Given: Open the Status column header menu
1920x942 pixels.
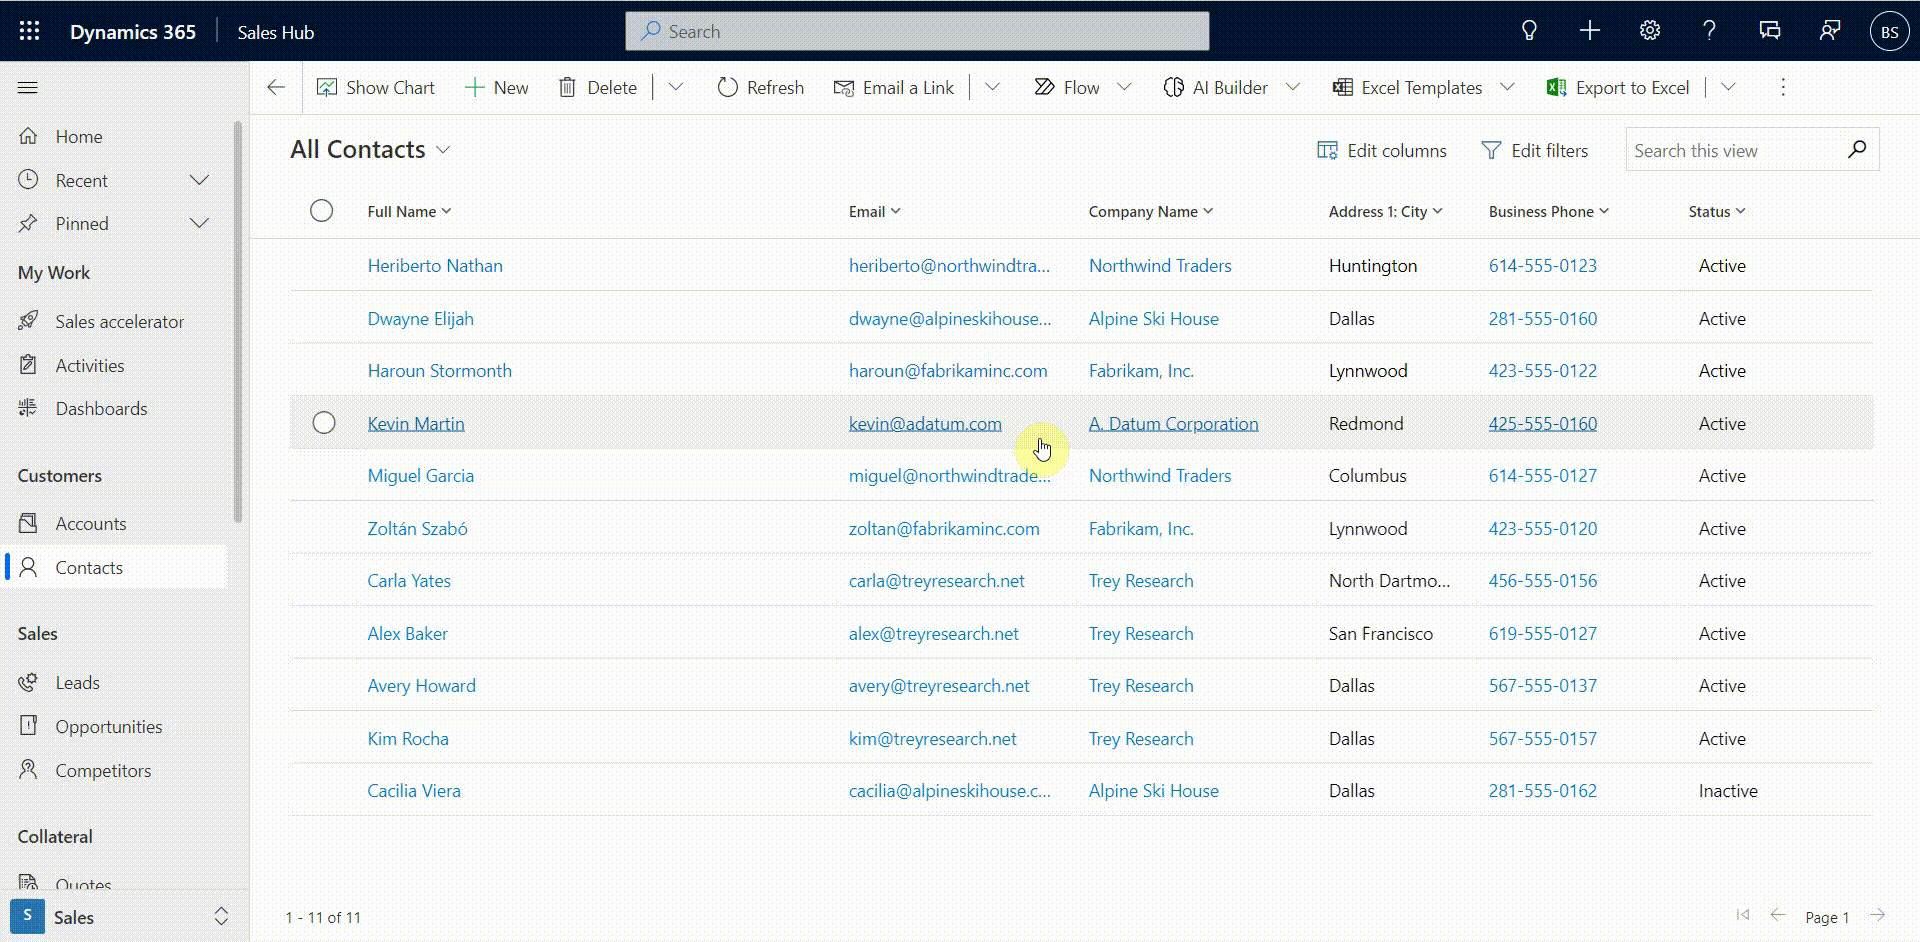Looking at the screenshot, I should tap(1716, 212).
